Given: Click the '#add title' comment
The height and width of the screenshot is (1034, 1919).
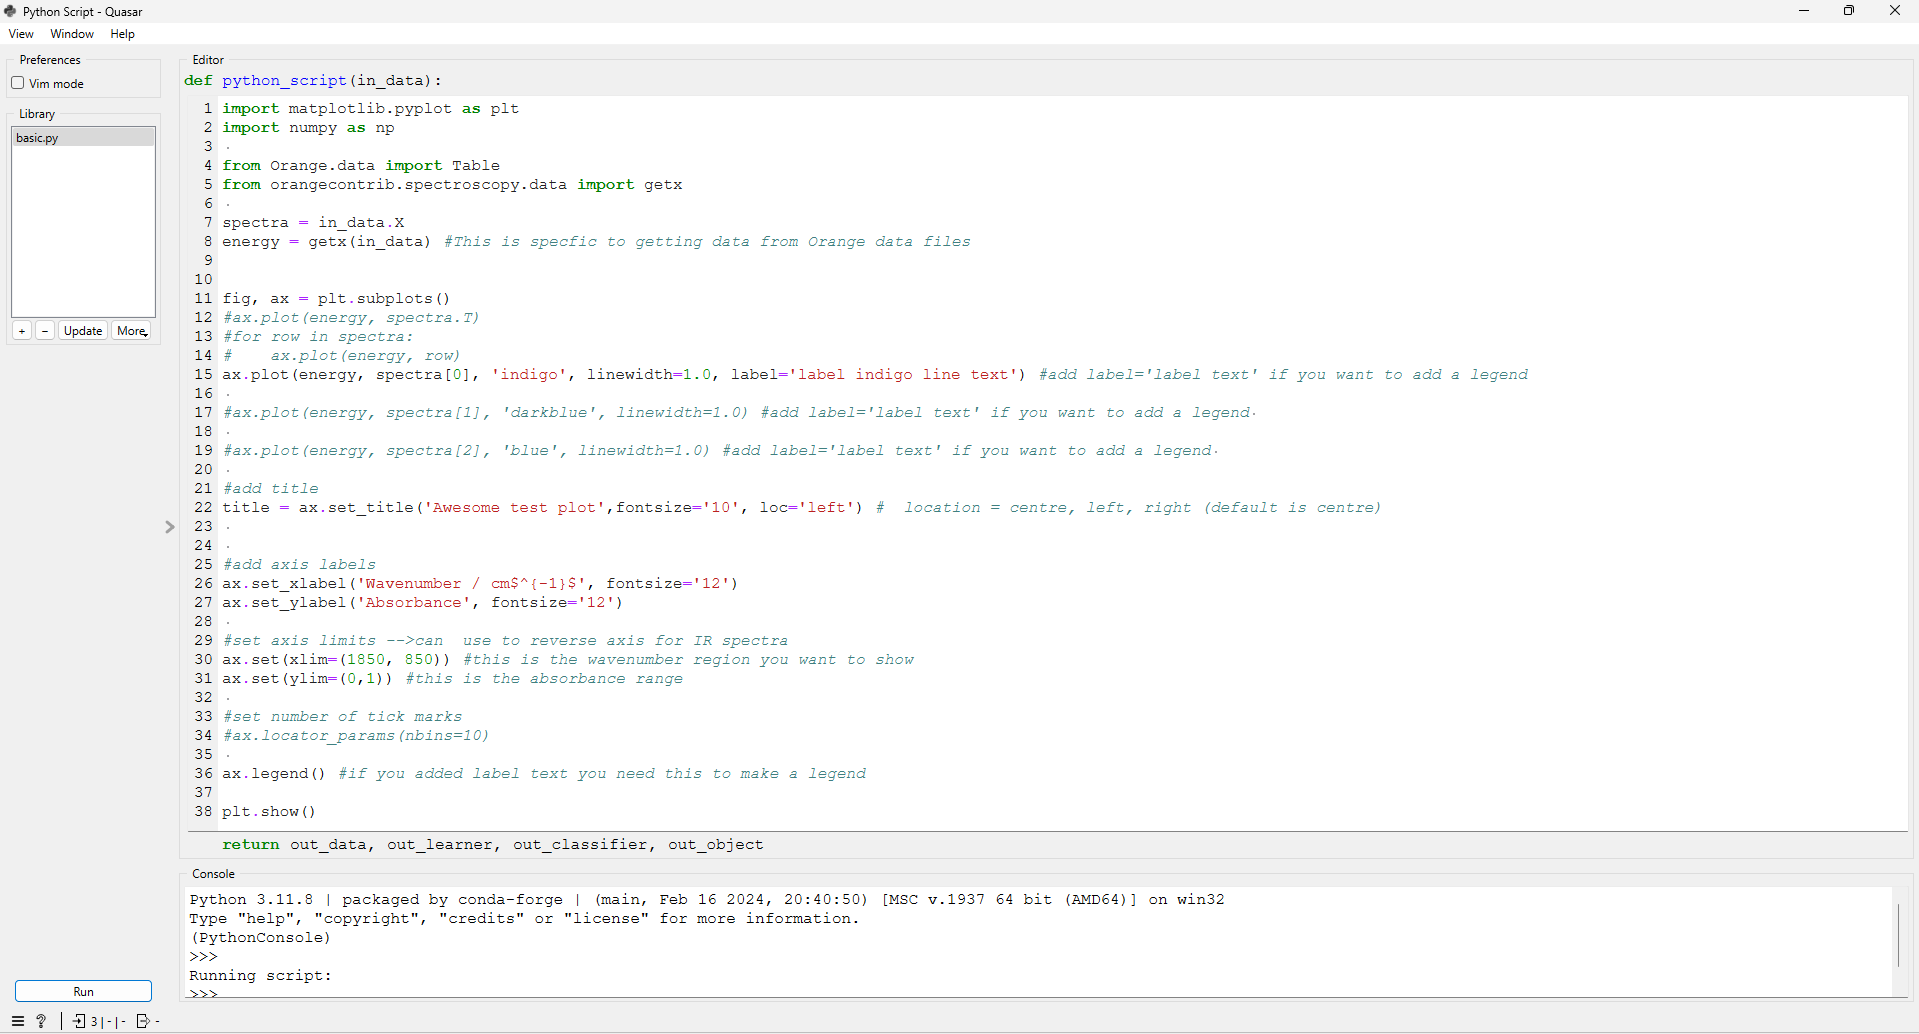Looking at the screenshot, I should (270, 488).
